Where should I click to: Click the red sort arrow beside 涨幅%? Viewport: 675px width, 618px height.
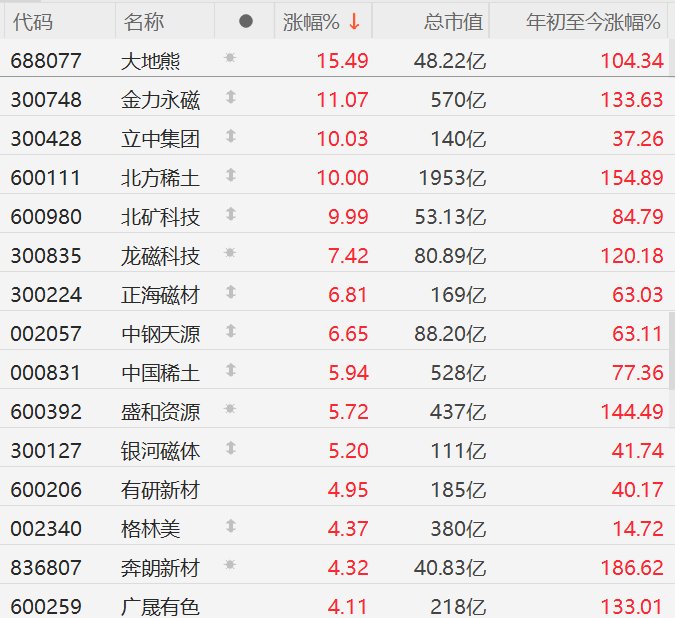click(x=354, y=22)
